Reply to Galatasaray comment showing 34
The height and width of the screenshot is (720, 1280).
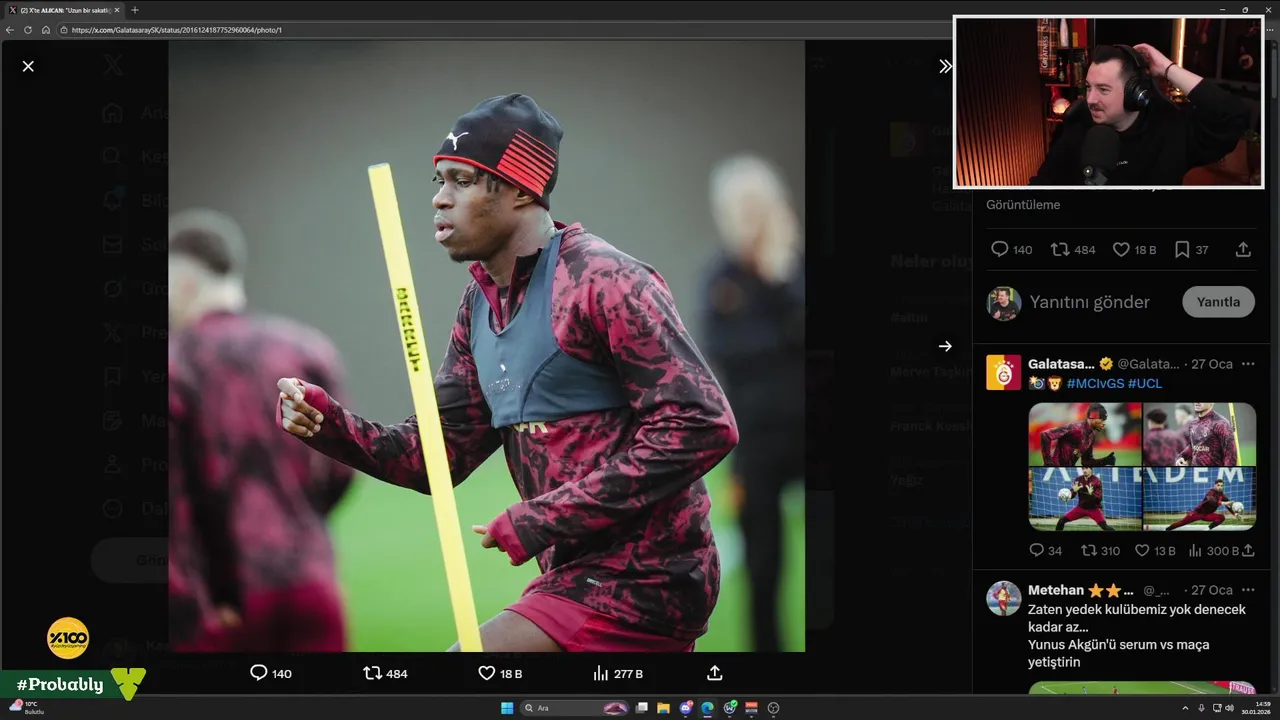pyautogui.click(x=1046, y=550)
